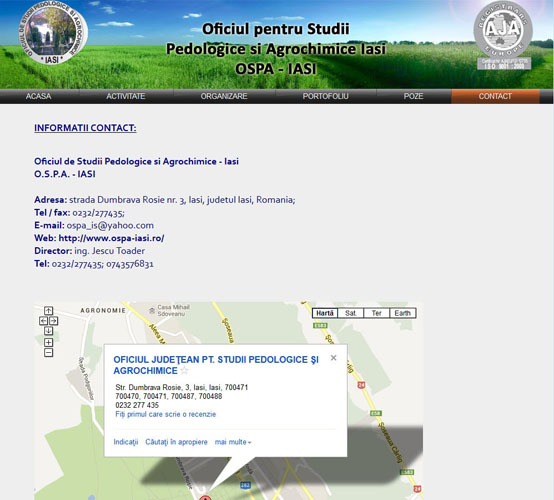Screen dimensions: 554x500
Task: Close the map info popup
Action: point(333,358)
